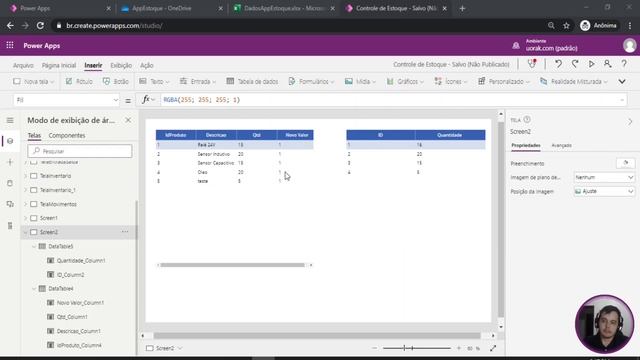The height and width of the screenshot is (360, 640).
Task: Select Quantidade_Column1 in tree
Action: 81,260
